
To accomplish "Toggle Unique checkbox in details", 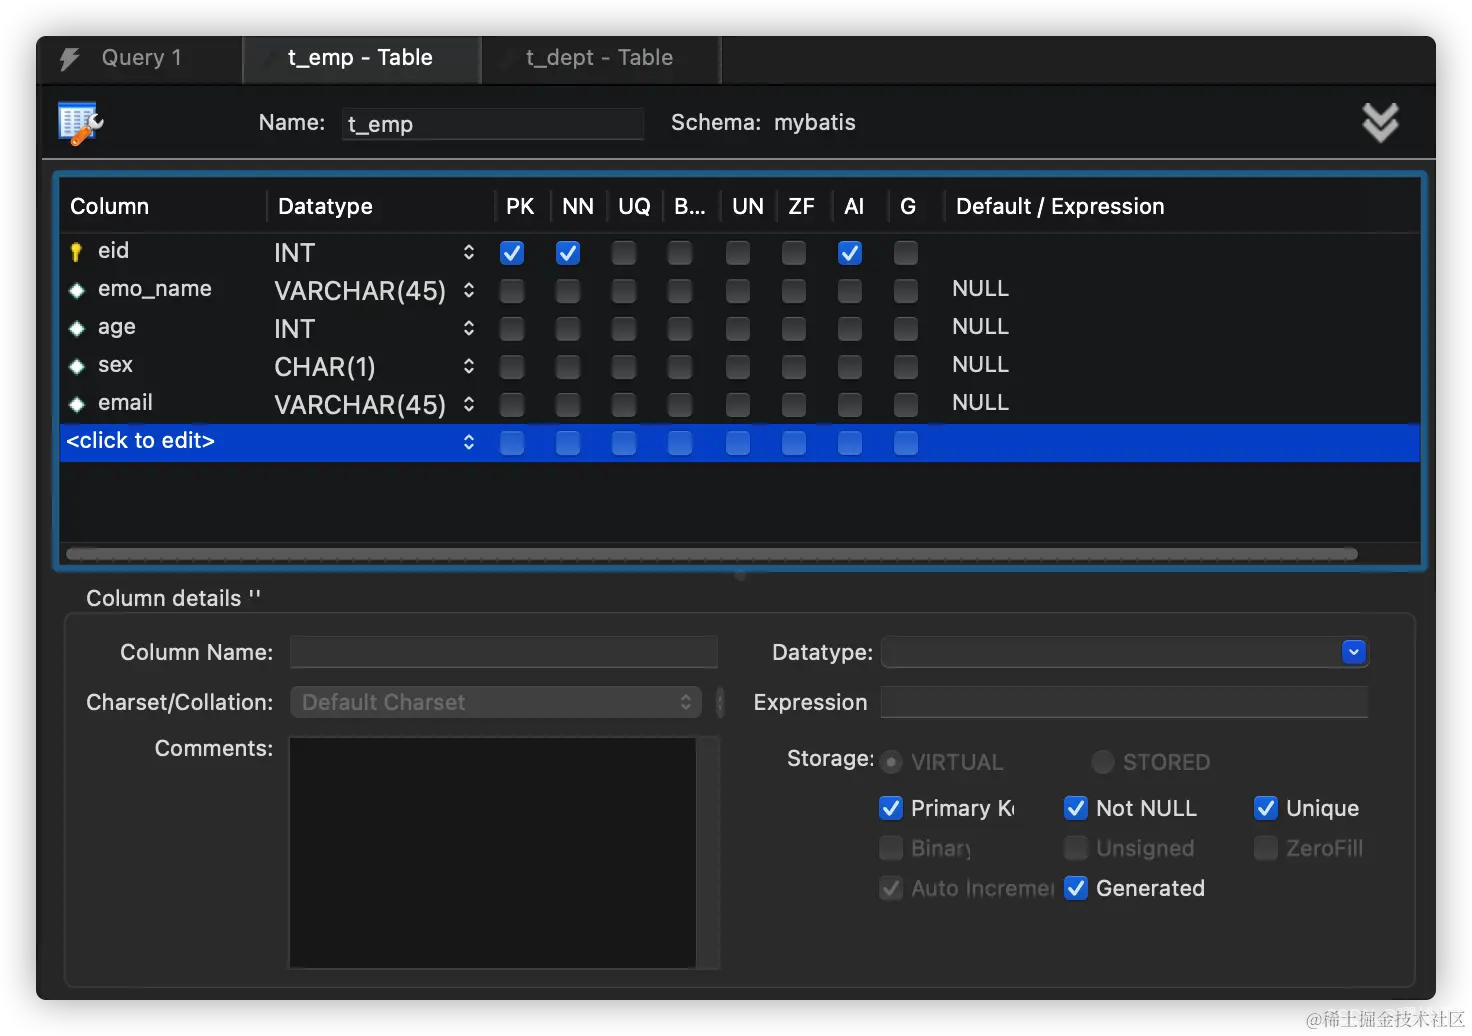I will click(1266, 808).
